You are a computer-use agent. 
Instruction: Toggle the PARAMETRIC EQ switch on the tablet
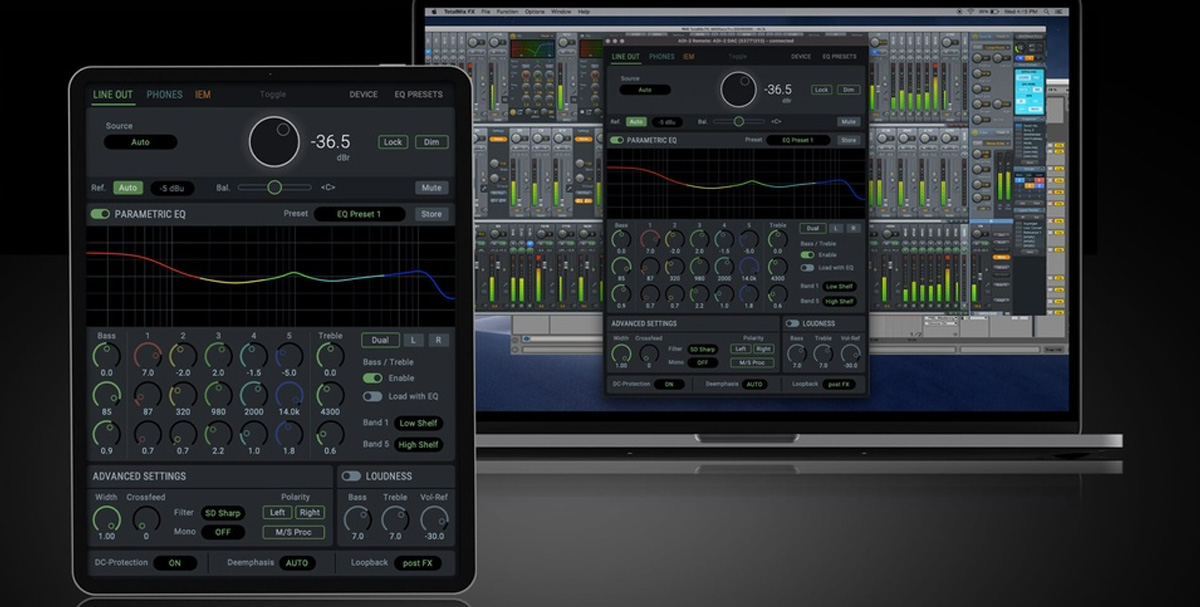tap(100, 214)
